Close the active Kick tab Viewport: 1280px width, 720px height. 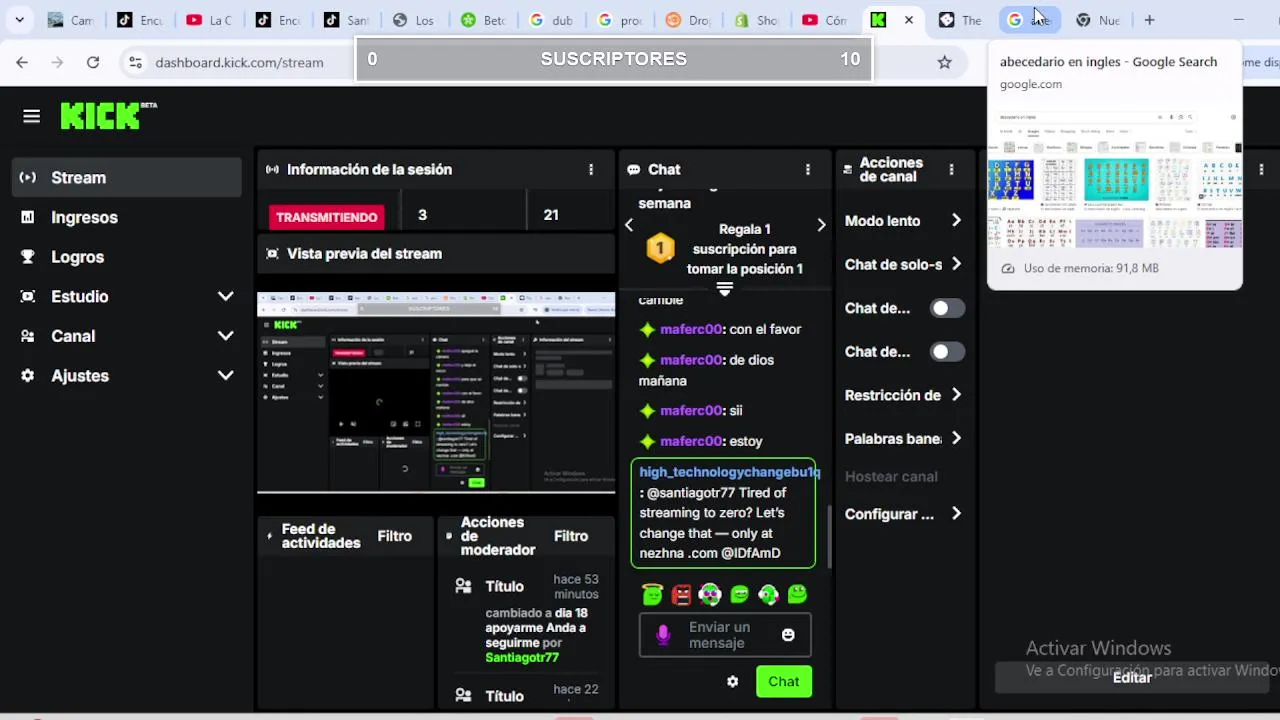[908, 20]
